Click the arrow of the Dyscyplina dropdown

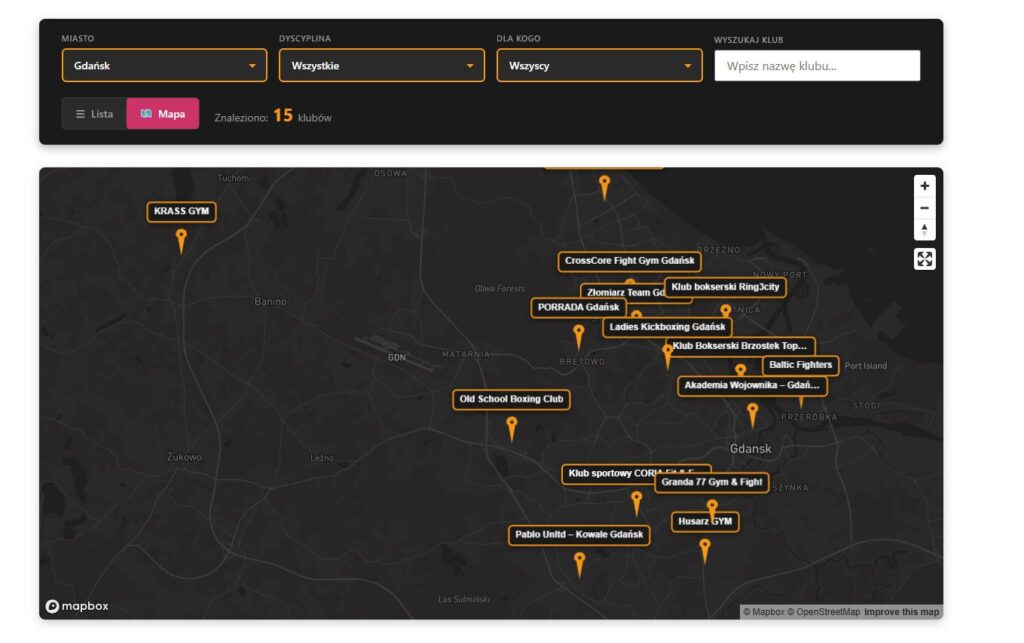pyautogui.click(x=470, y=66)
